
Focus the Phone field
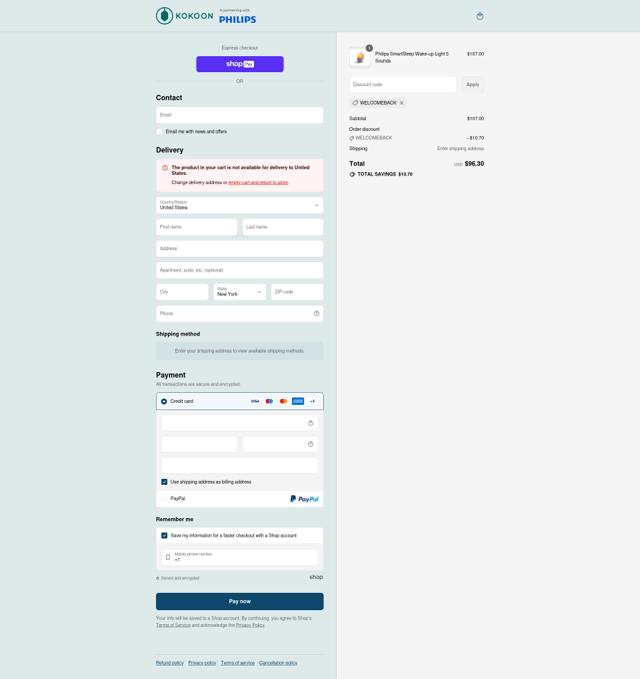click(x=239, y=314)
